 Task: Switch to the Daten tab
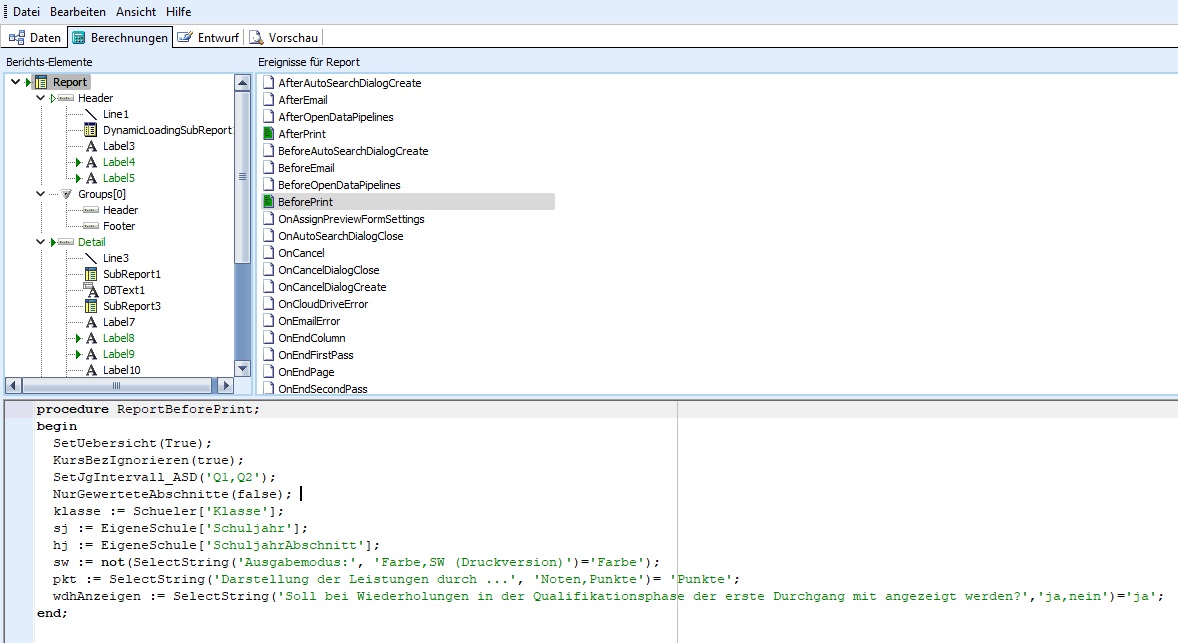(35, 38)
